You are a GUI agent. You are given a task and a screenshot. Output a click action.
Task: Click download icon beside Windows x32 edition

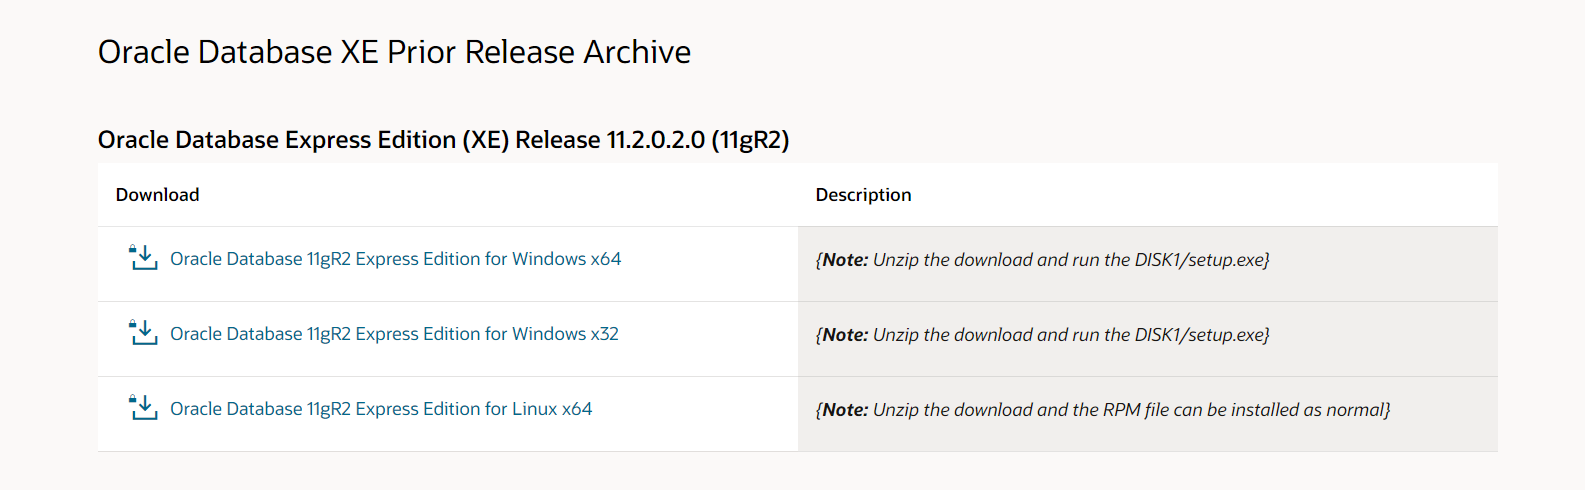(143, 333)
